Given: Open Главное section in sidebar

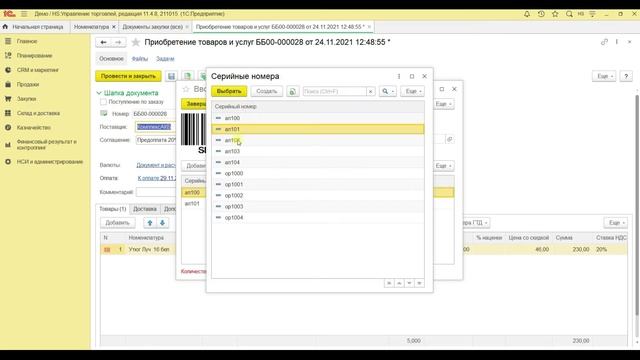Looking at the screenshot, I should (27, 41).
